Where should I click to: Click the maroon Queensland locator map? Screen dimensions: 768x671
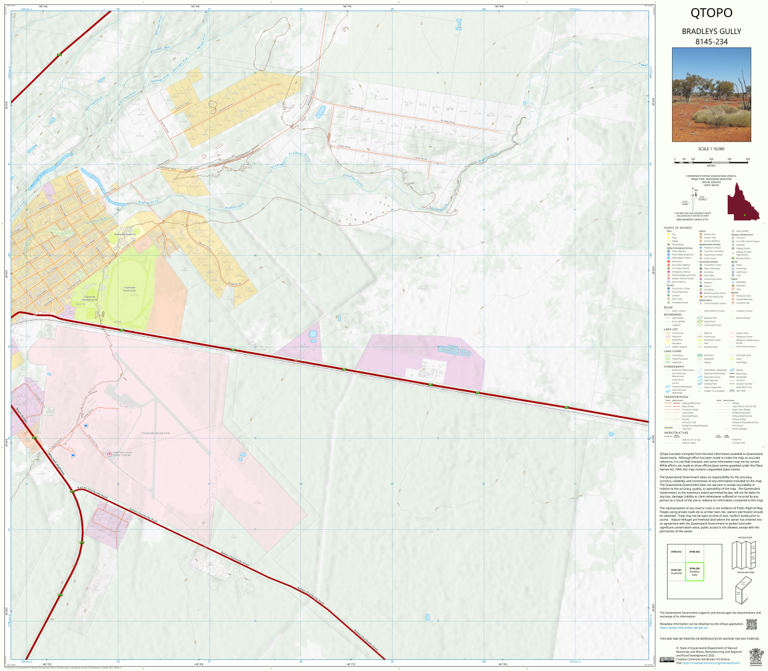point(742,201)
